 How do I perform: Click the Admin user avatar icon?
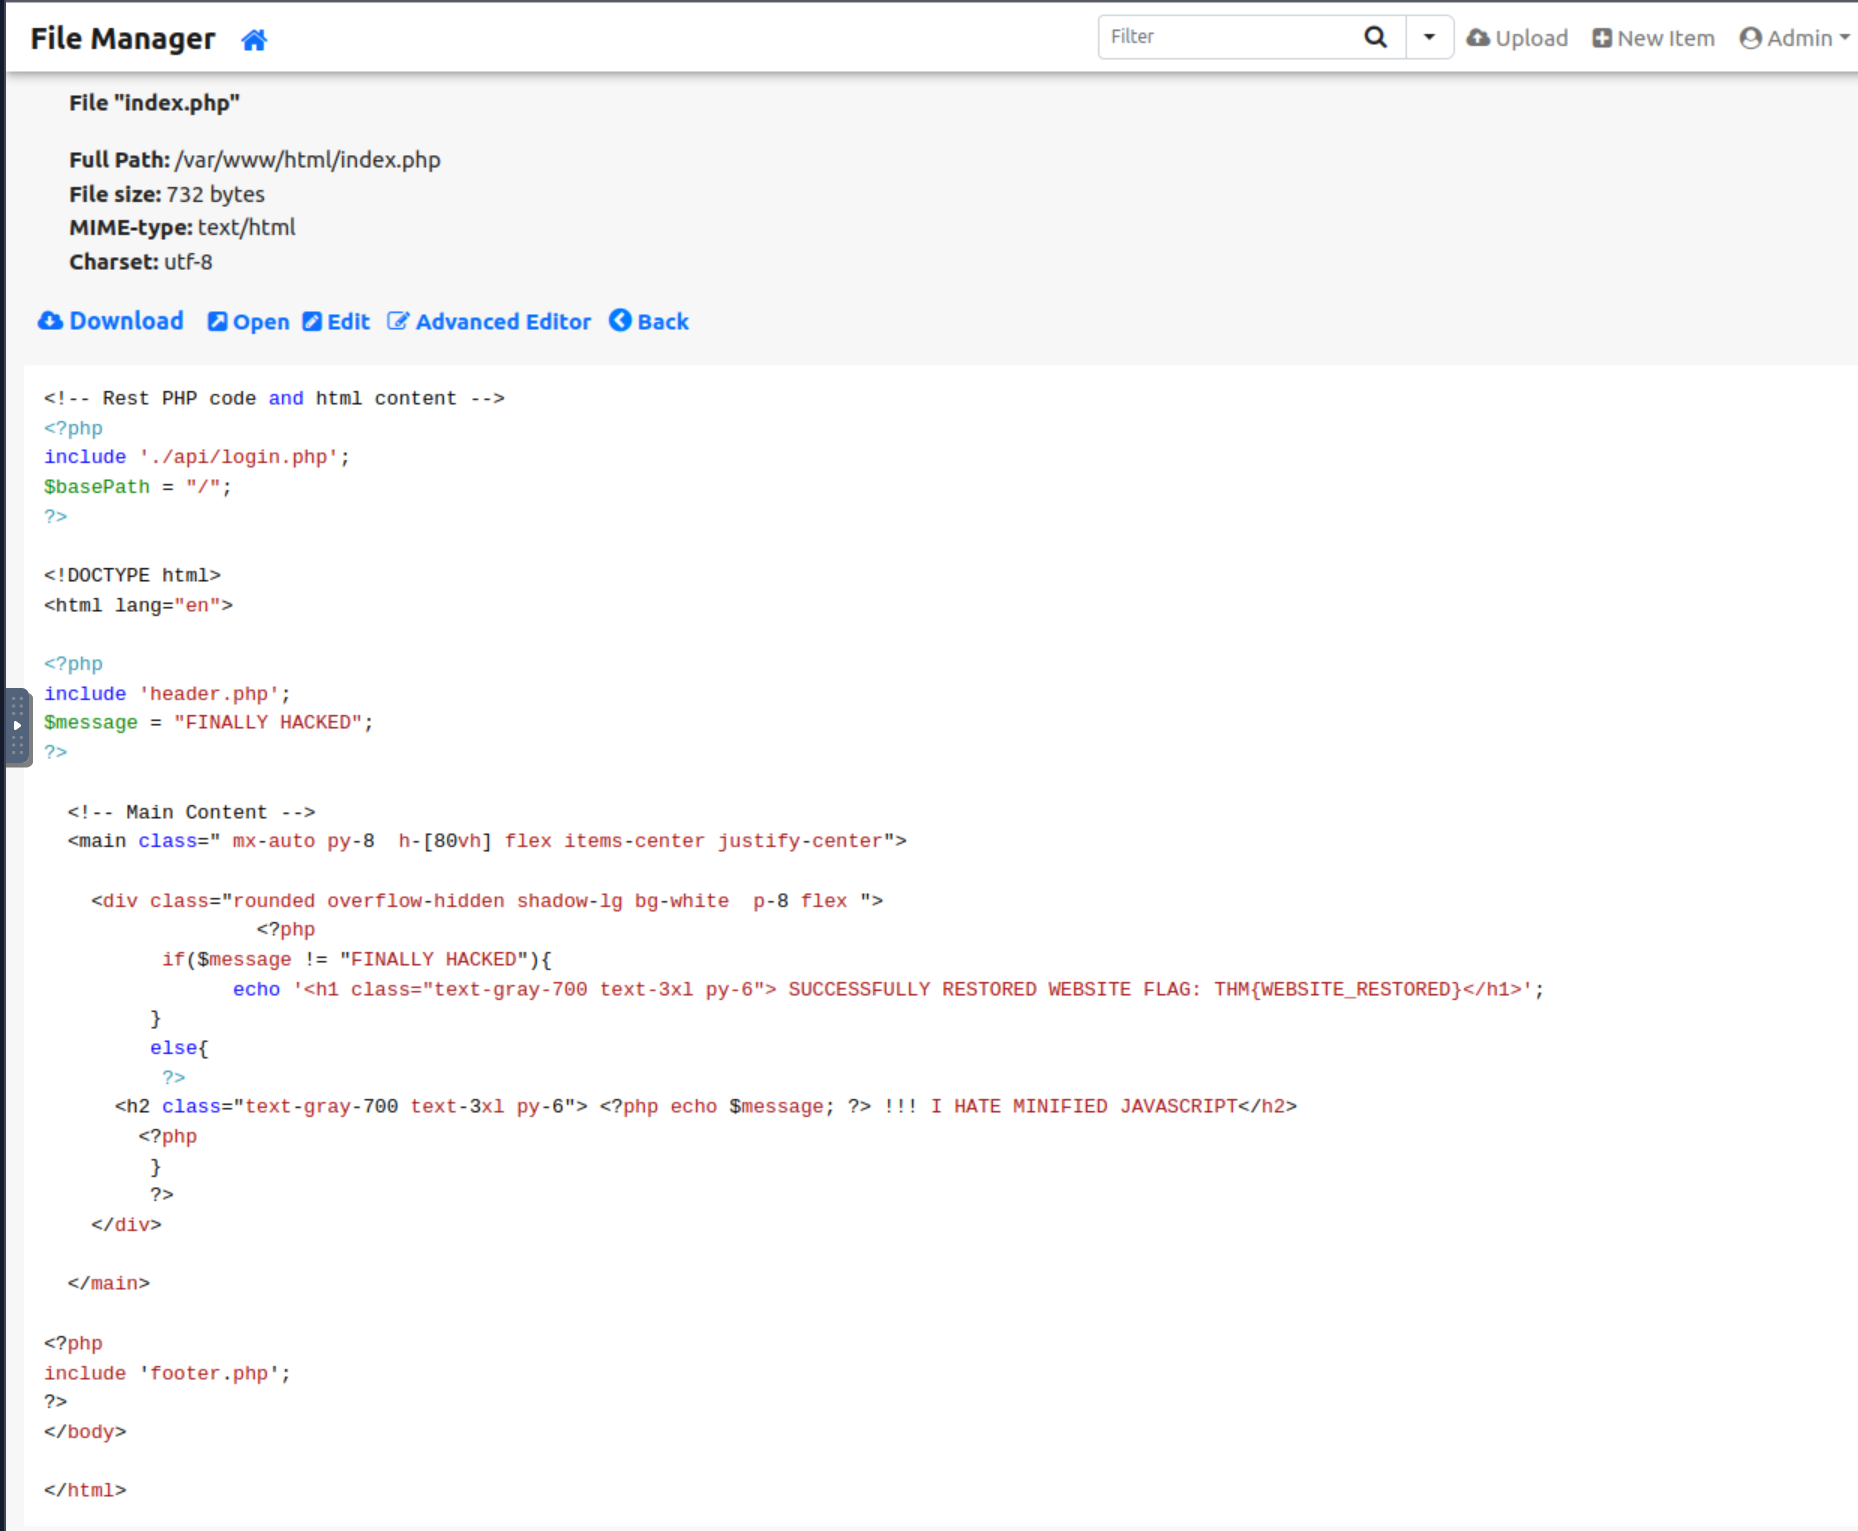1750,38
